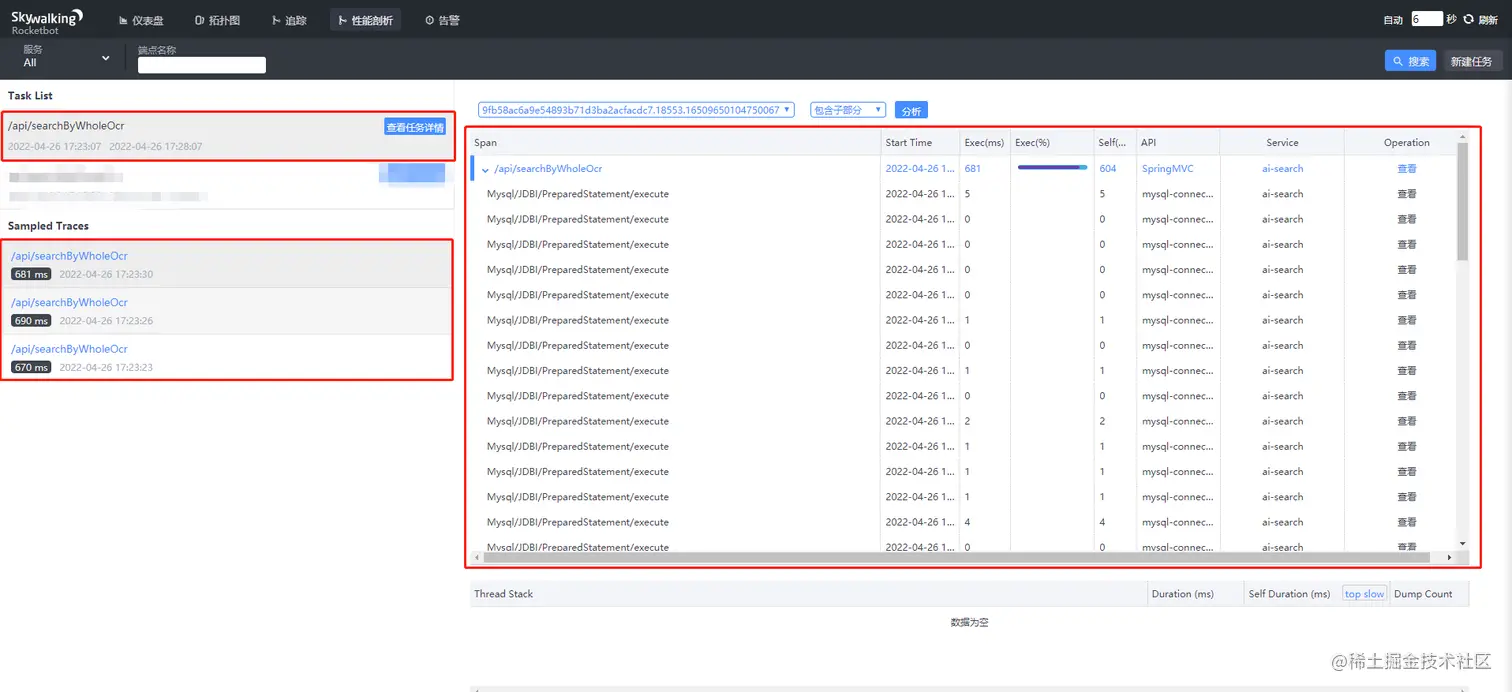The width and height of the screenshot is (1512, 692).
Task: Click the 分析 analyze button
Action: (911, 111)
